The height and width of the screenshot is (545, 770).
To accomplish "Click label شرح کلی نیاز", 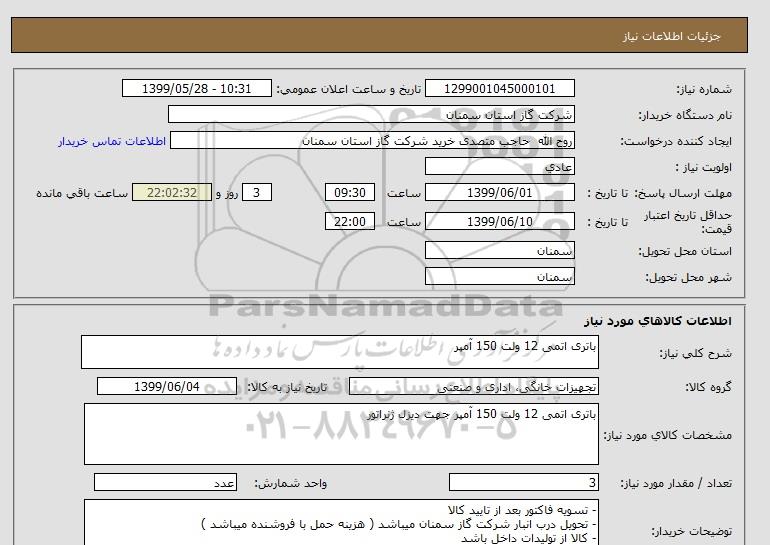I will coord(695,353).
